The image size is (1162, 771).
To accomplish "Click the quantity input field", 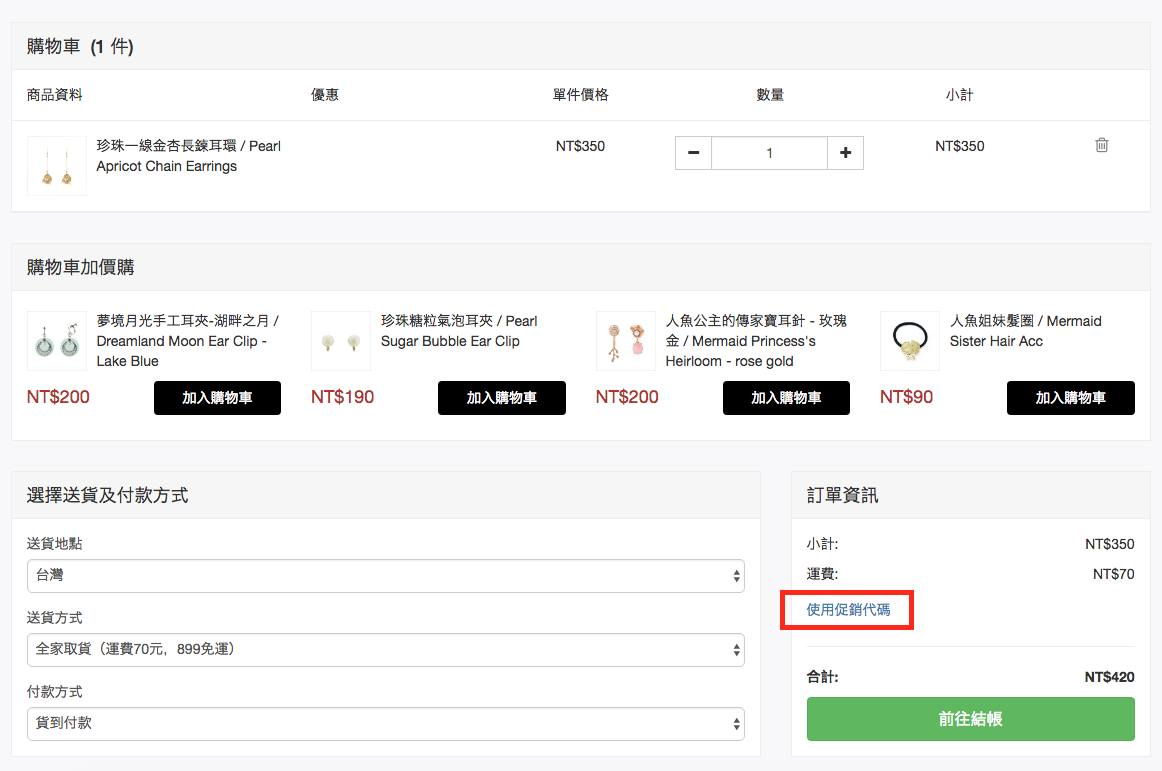I will point(769,153).
